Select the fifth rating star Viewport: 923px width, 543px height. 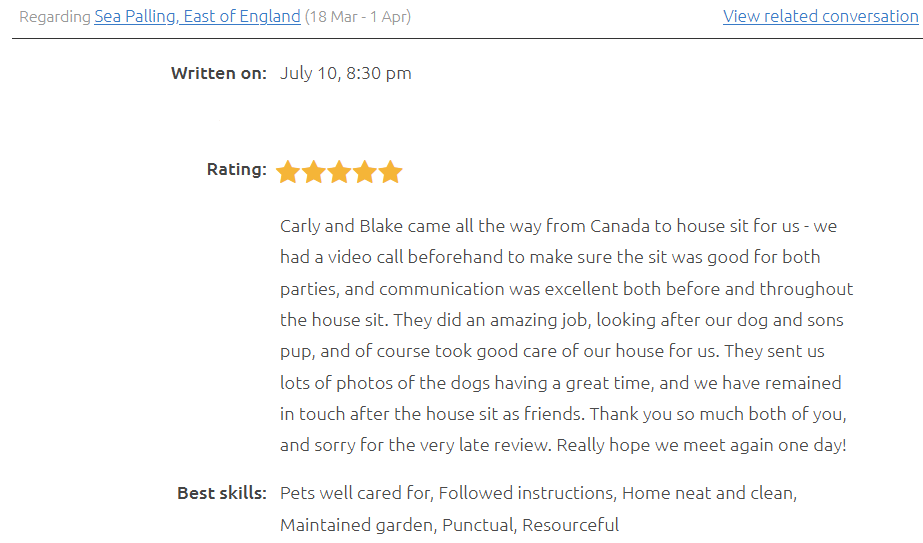[390, 172]
